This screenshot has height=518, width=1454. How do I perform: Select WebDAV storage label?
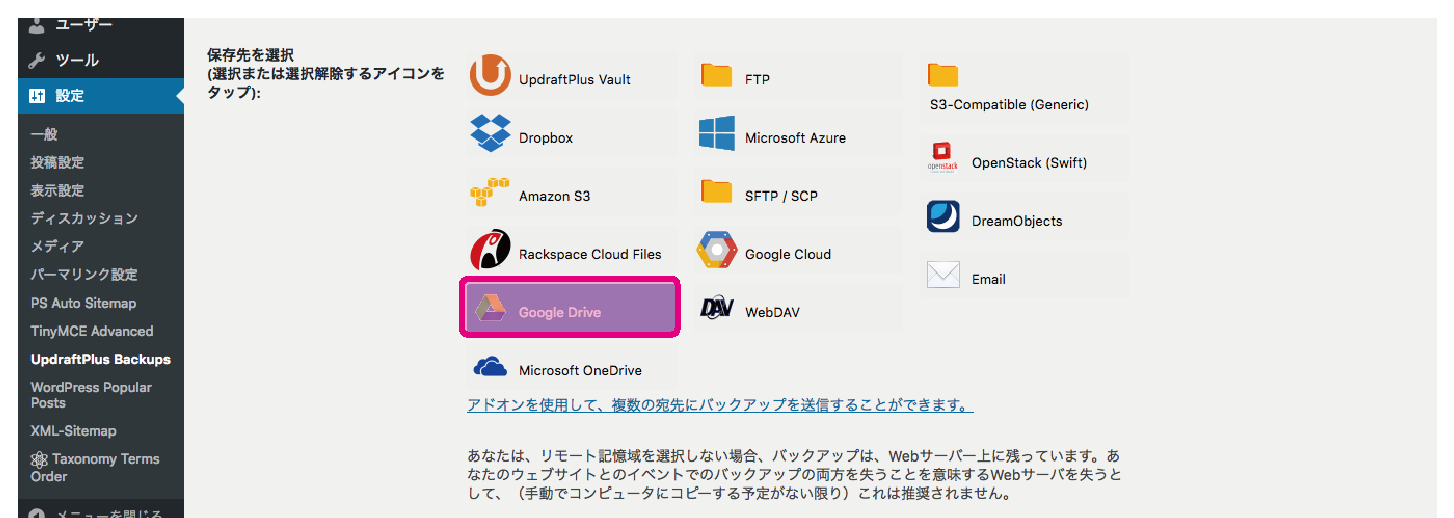(x=772, y=312)
